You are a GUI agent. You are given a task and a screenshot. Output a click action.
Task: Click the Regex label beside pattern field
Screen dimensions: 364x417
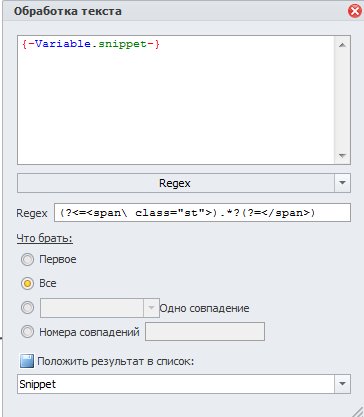point(32,213)
